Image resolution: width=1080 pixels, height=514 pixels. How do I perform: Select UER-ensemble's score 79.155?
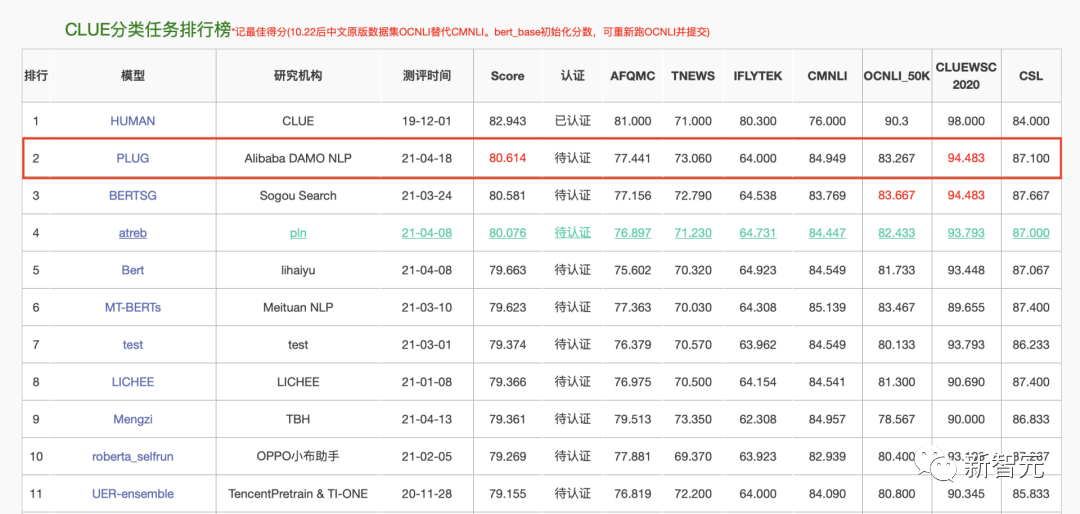point(508,493)
